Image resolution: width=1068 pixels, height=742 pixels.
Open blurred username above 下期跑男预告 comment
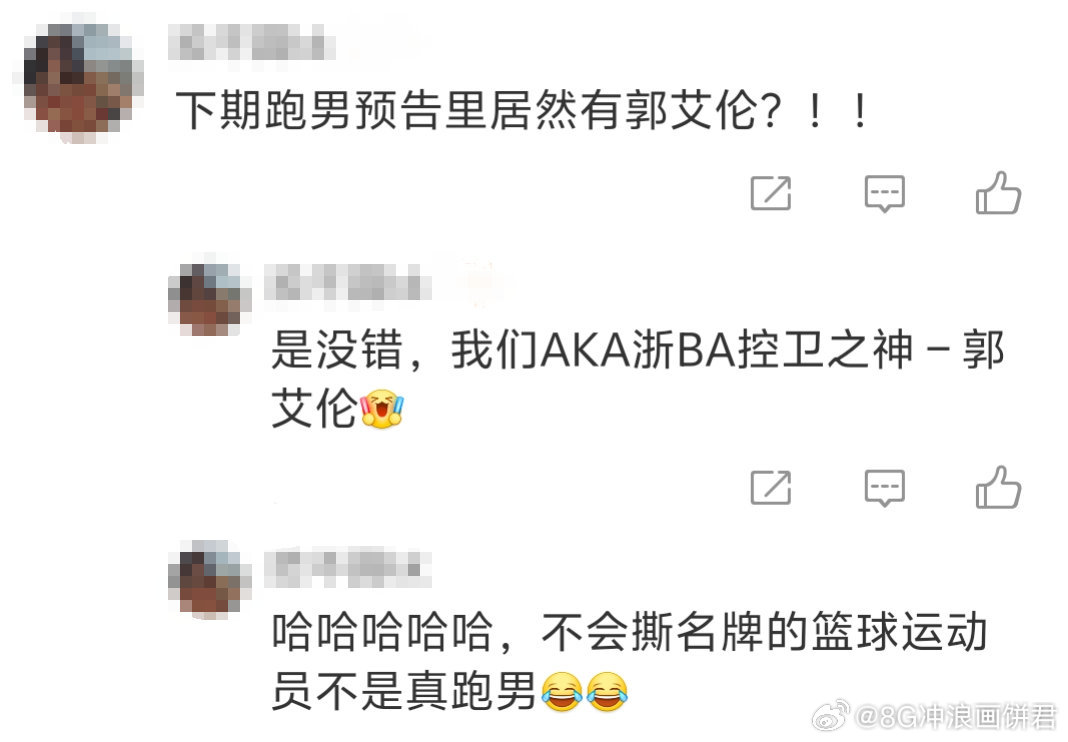point(252,43)
